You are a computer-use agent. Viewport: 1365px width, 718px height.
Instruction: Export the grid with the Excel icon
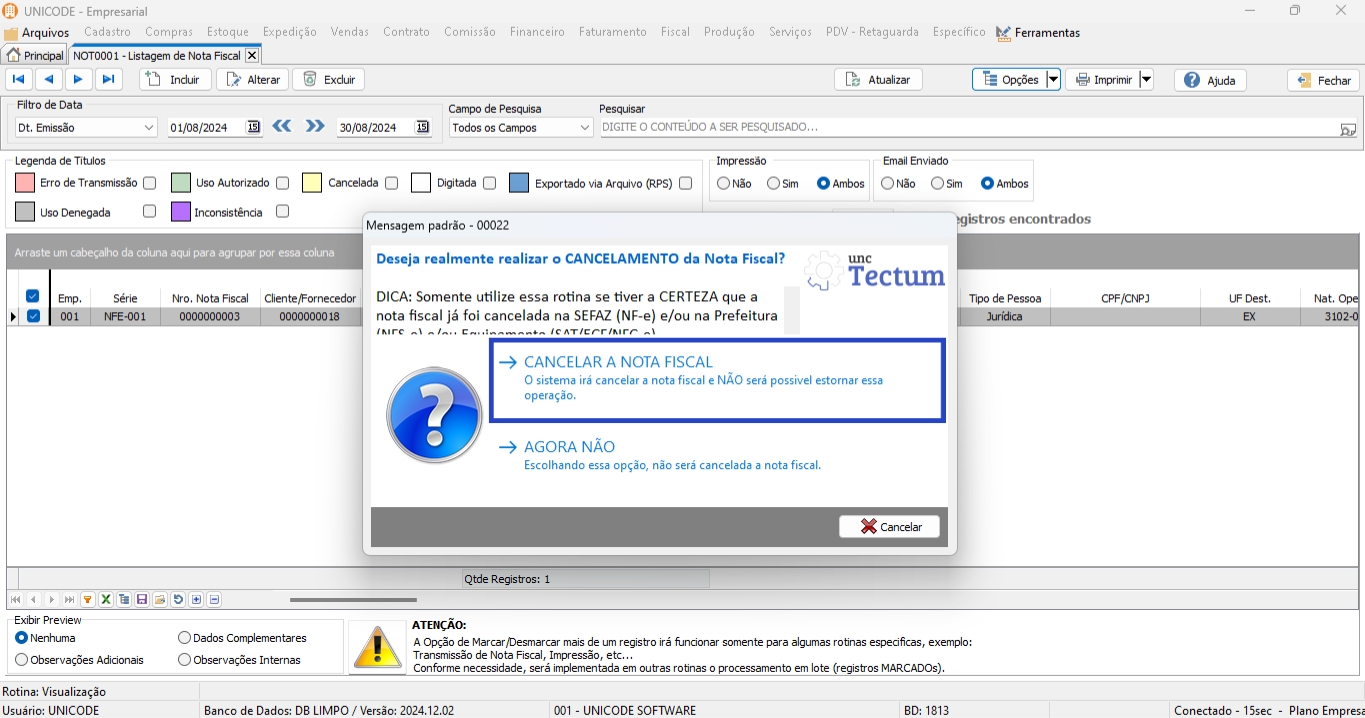[x=106, y=600]
